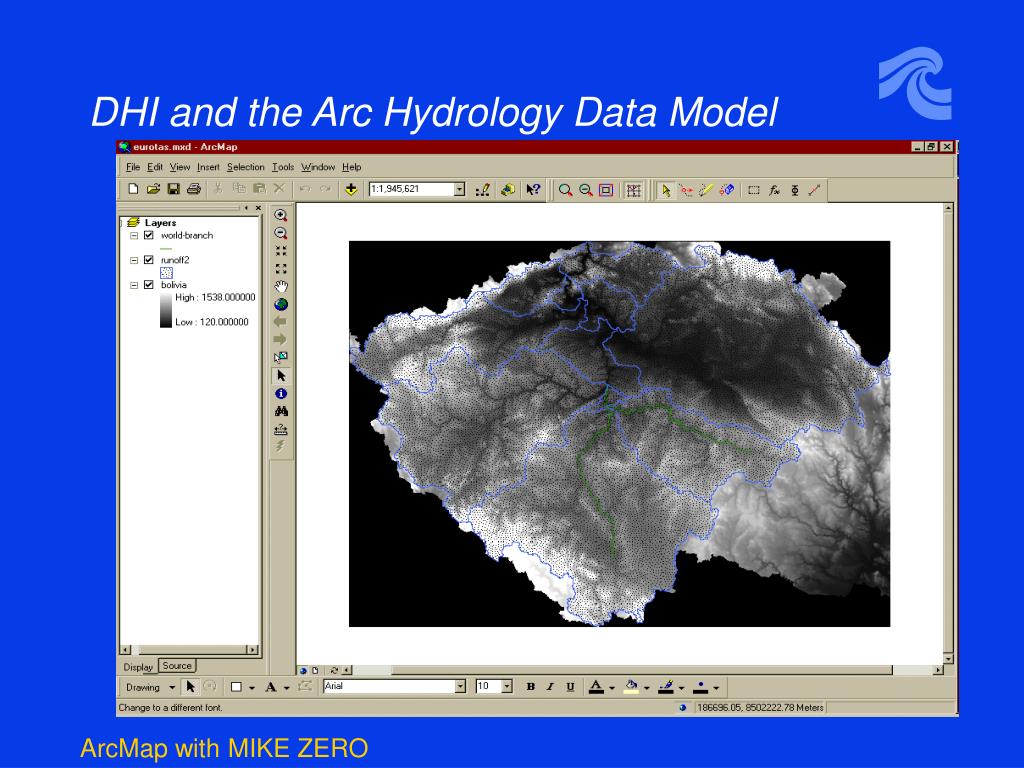Open the map scale dropdown
Image resolution: width=1024 pixels, height=768 pixels.
[x=460, y=189]
